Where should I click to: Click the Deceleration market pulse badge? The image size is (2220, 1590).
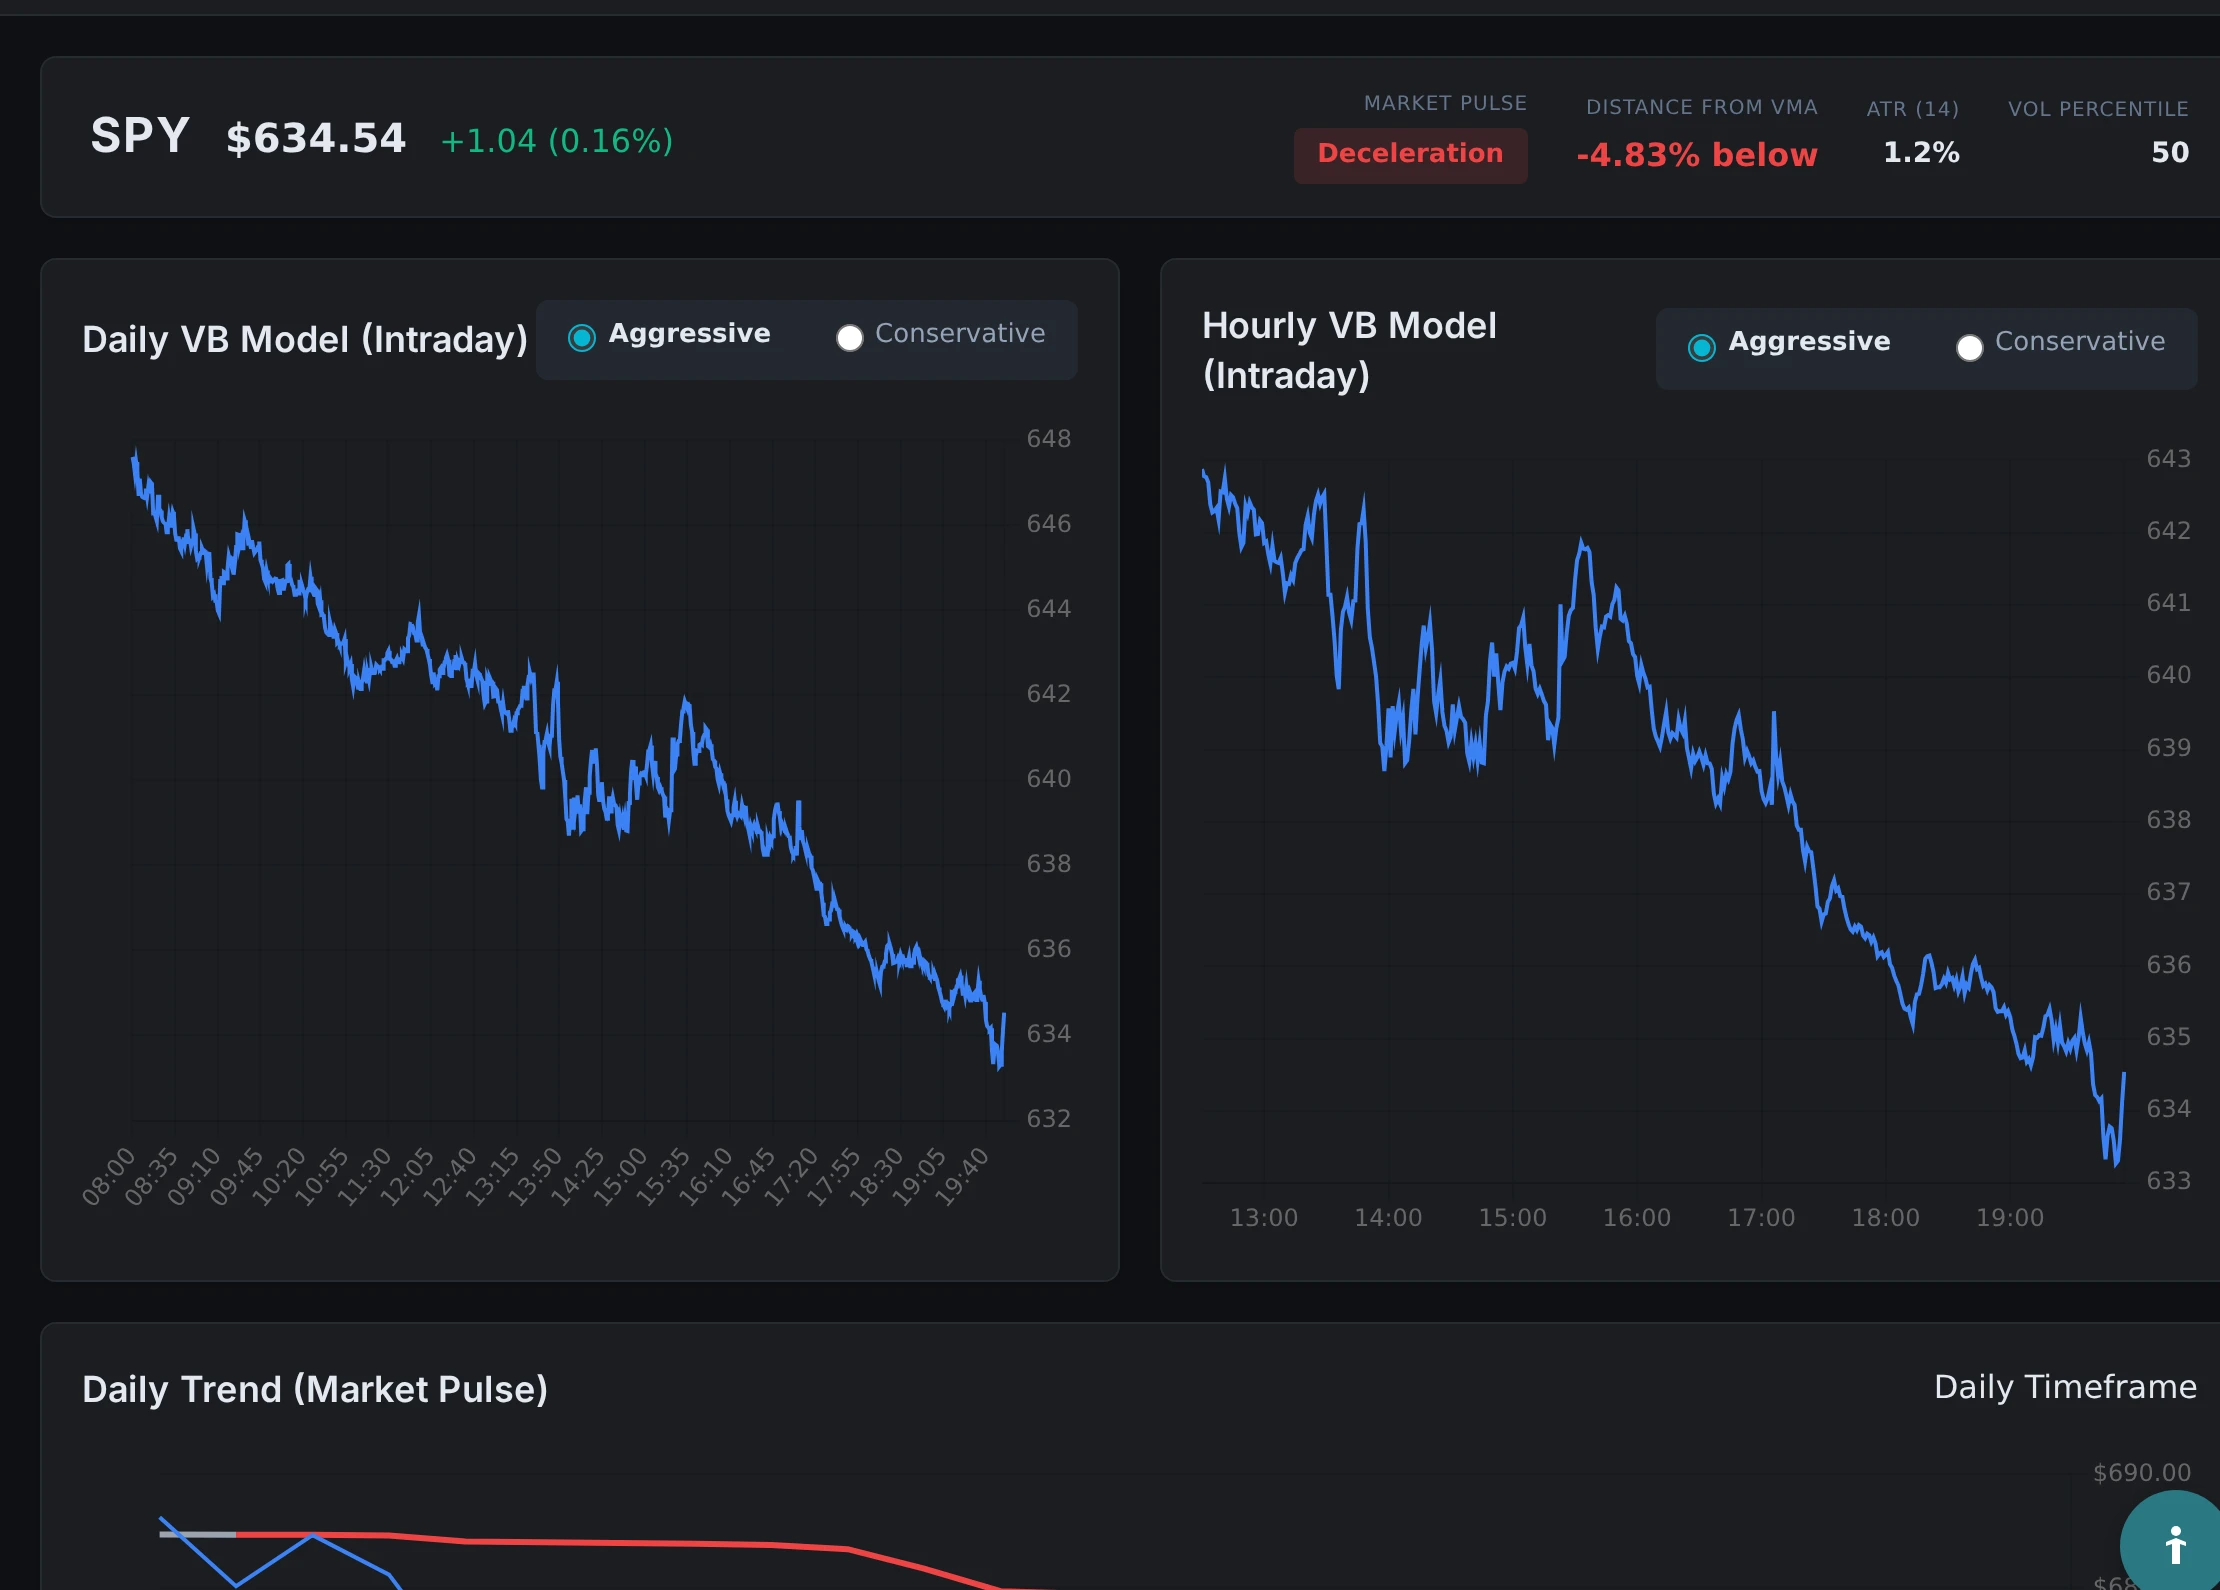click(1410, 154)
